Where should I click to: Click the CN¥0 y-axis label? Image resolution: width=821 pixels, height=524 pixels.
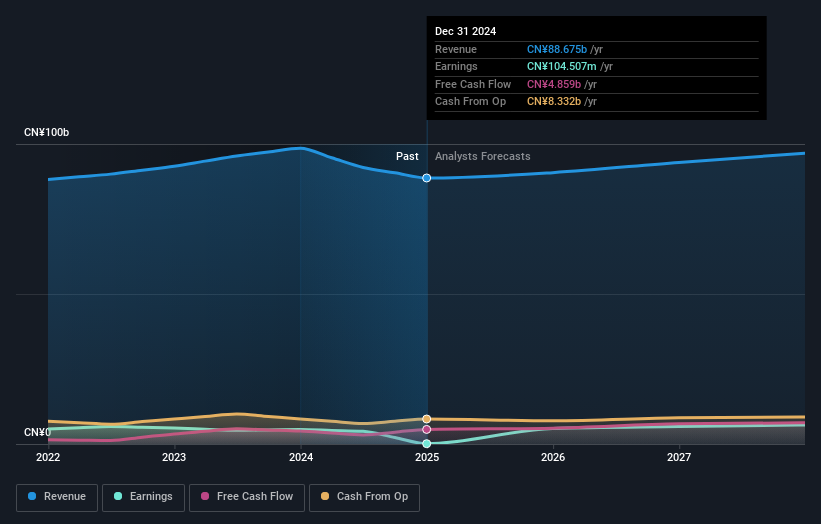click(x=37, y=432)
